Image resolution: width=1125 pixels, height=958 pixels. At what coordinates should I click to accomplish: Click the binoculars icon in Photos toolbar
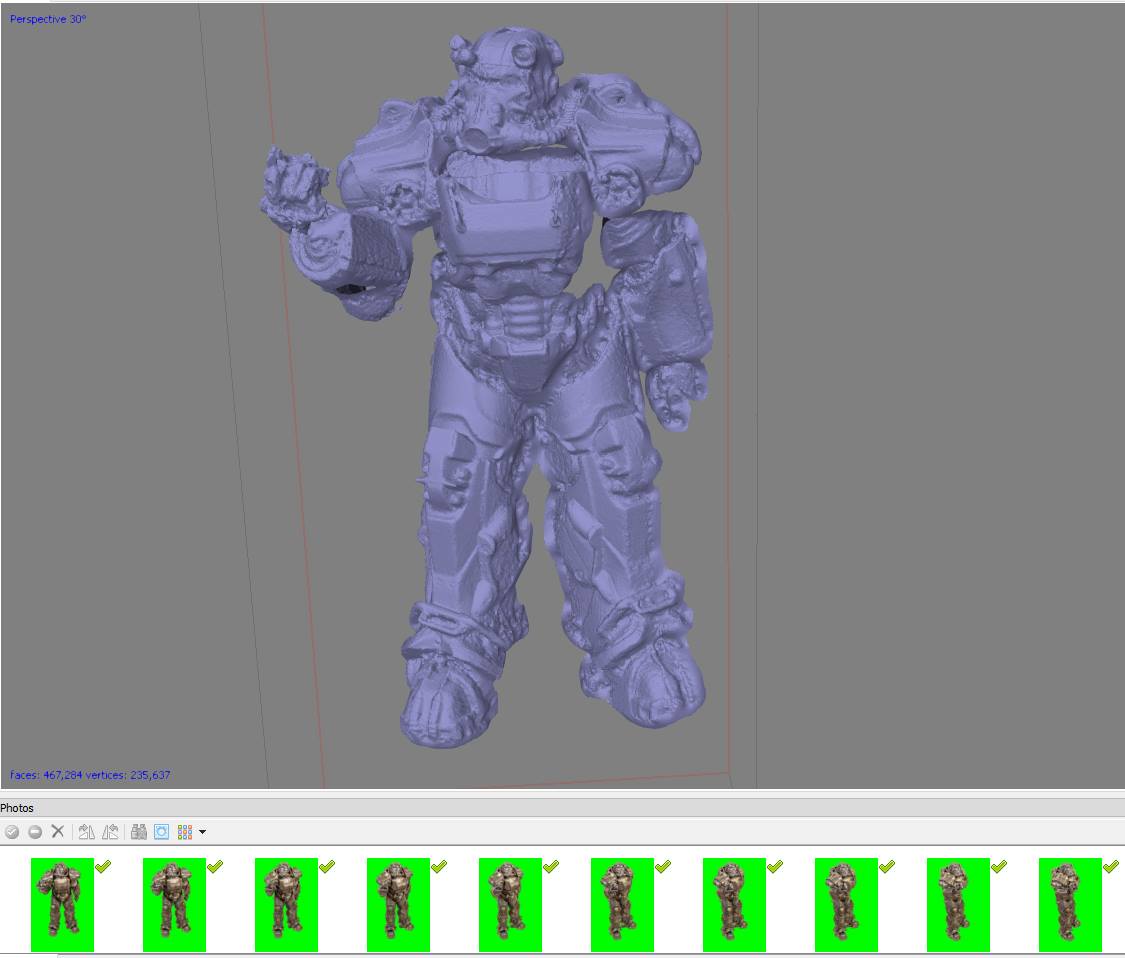click(x=138, y=832)
